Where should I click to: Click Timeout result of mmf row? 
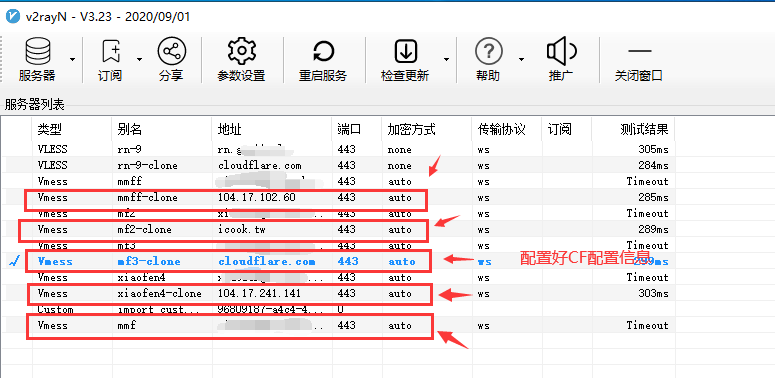[647, 326]
